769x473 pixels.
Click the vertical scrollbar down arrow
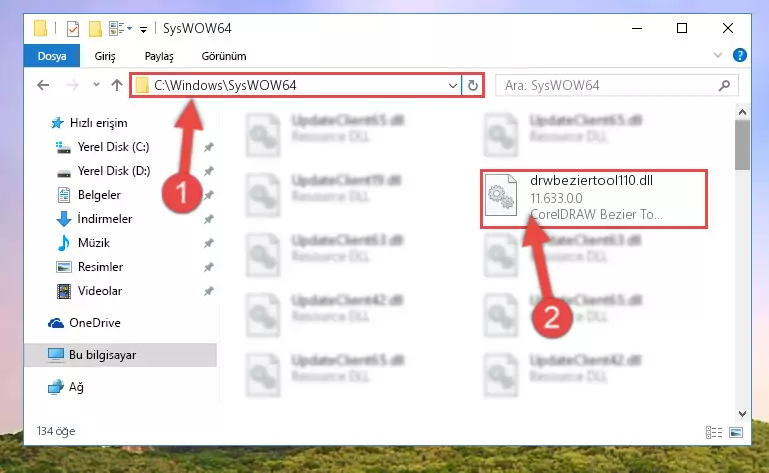tap(742, 414)
